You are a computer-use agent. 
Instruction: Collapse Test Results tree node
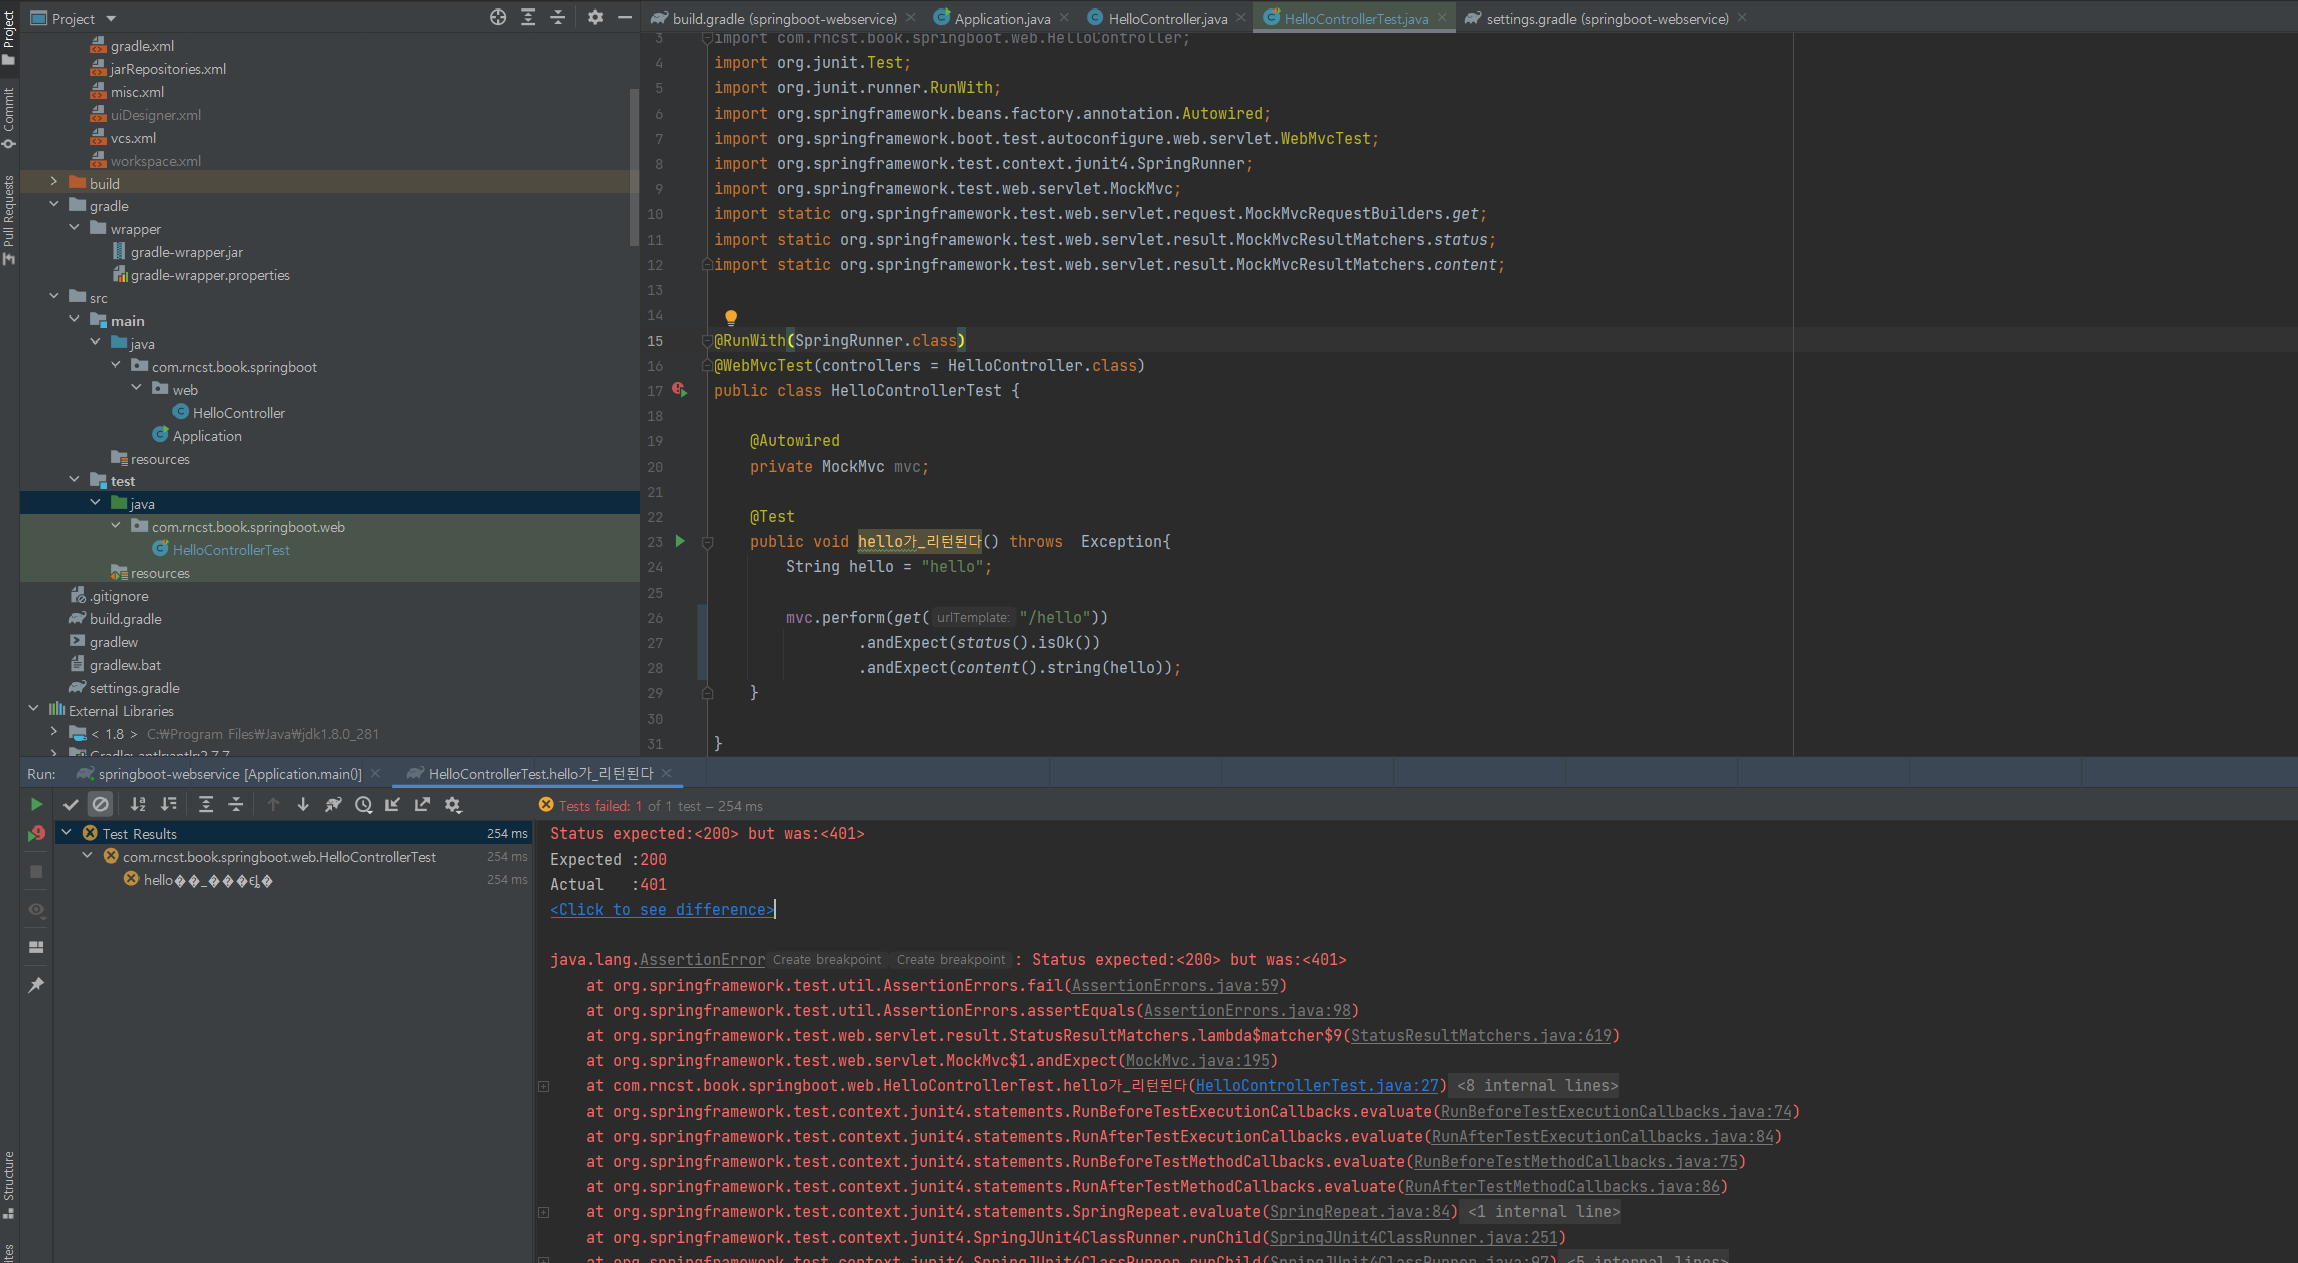tap(66, 832)
